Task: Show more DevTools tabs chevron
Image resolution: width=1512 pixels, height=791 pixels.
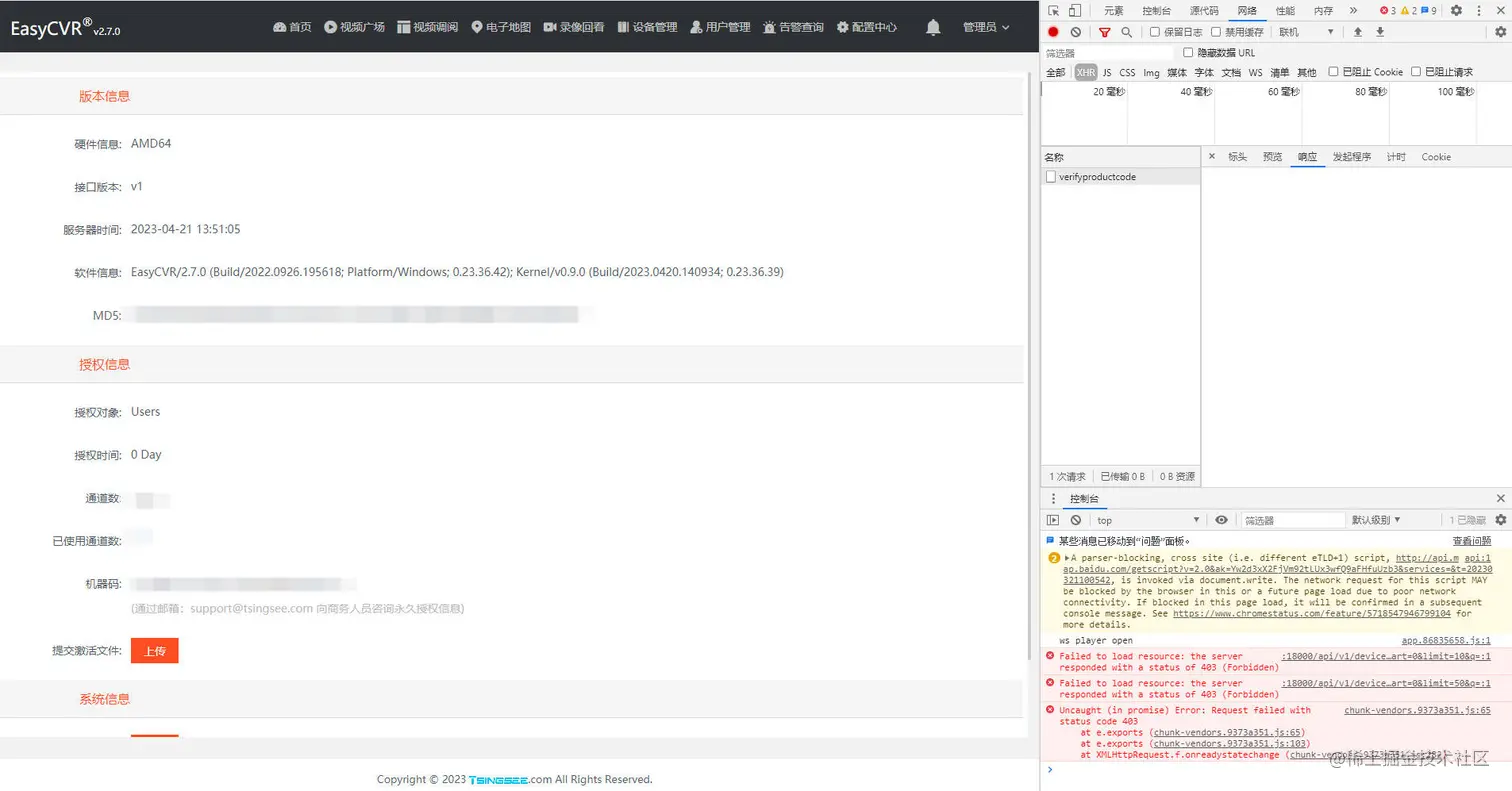Action: (x=1353, y=10)
